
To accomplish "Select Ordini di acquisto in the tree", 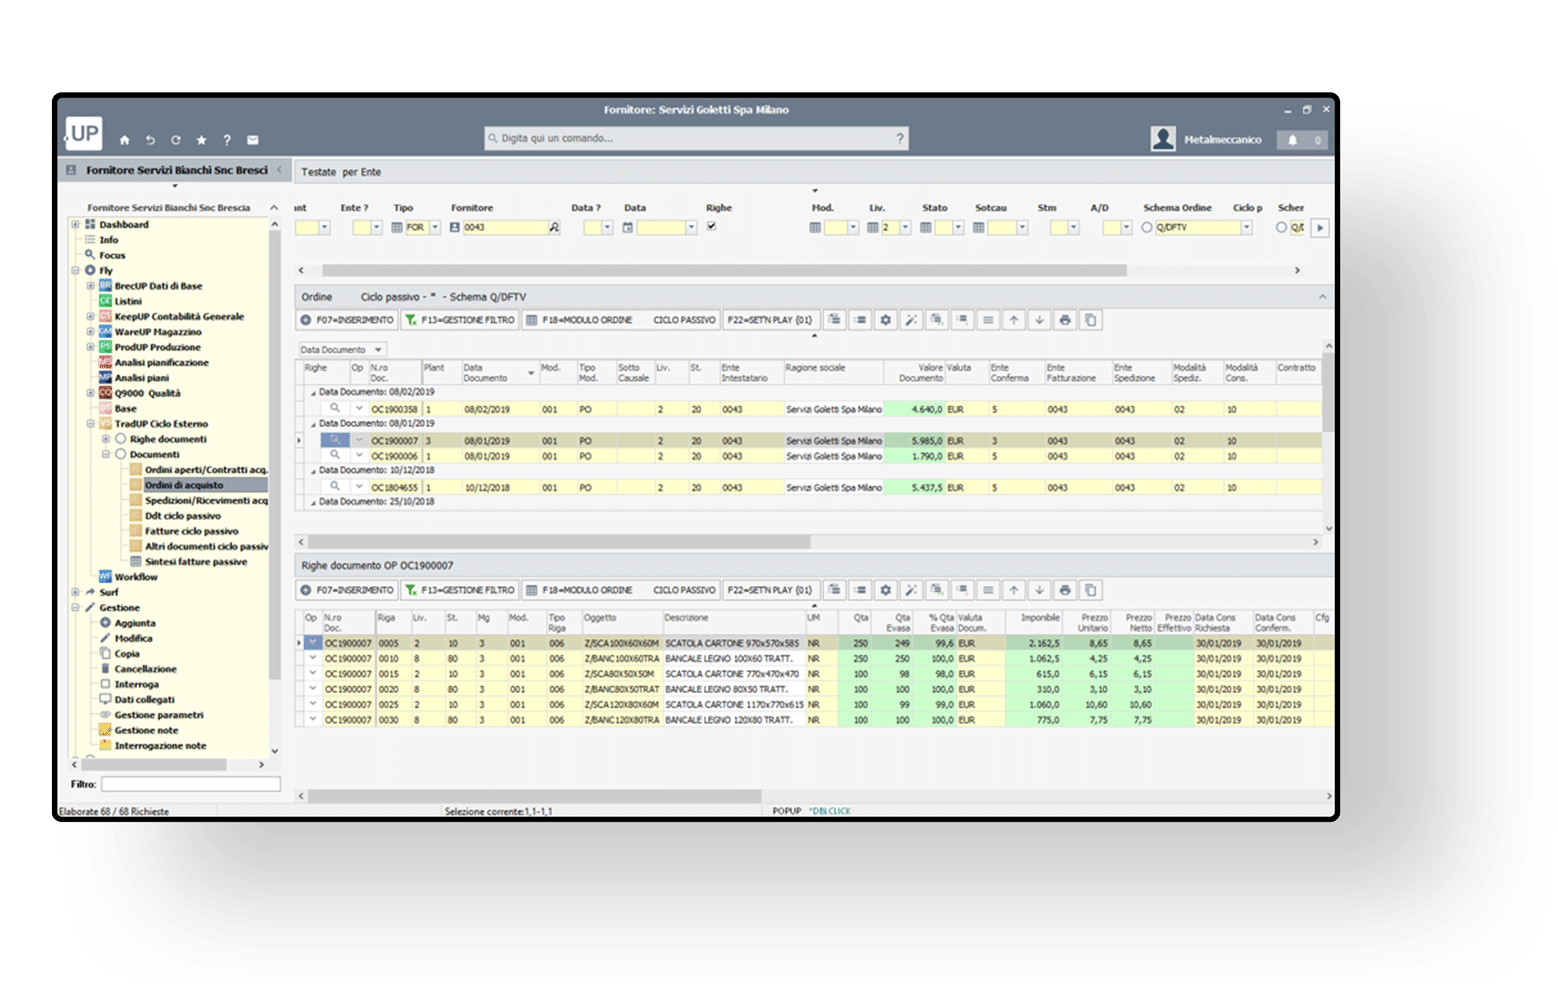I will [184, 485].
